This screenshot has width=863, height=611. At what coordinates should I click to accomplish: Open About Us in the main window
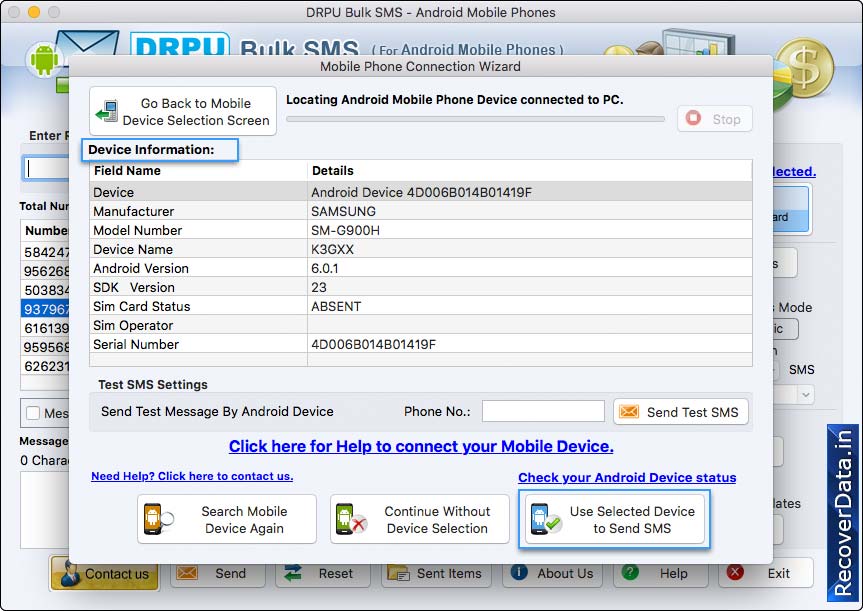(x=553, y=573)
